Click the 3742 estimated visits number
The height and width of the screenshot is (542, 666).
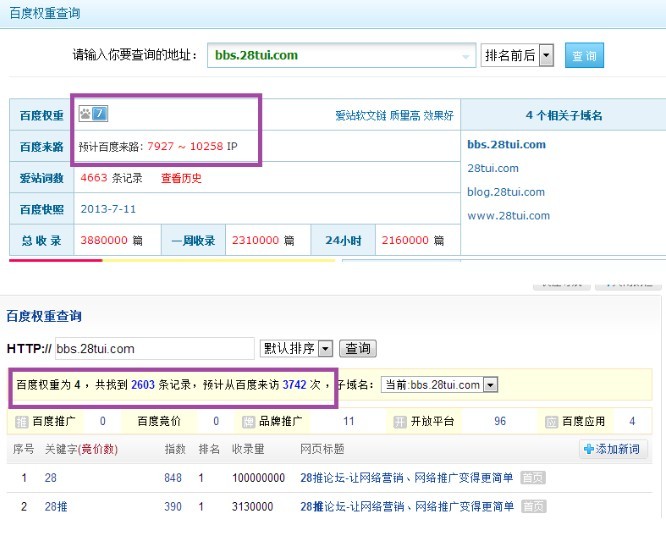[x=294, y=385]
